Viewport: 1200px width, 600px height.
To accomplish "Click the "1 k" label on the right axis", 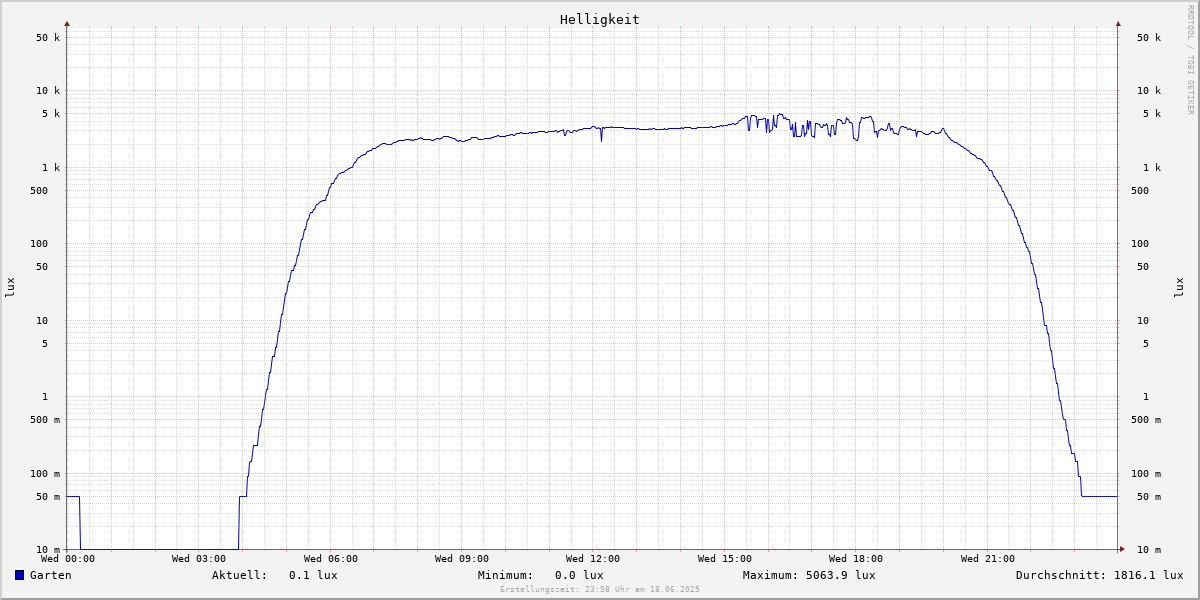I will click(1152, 167).
